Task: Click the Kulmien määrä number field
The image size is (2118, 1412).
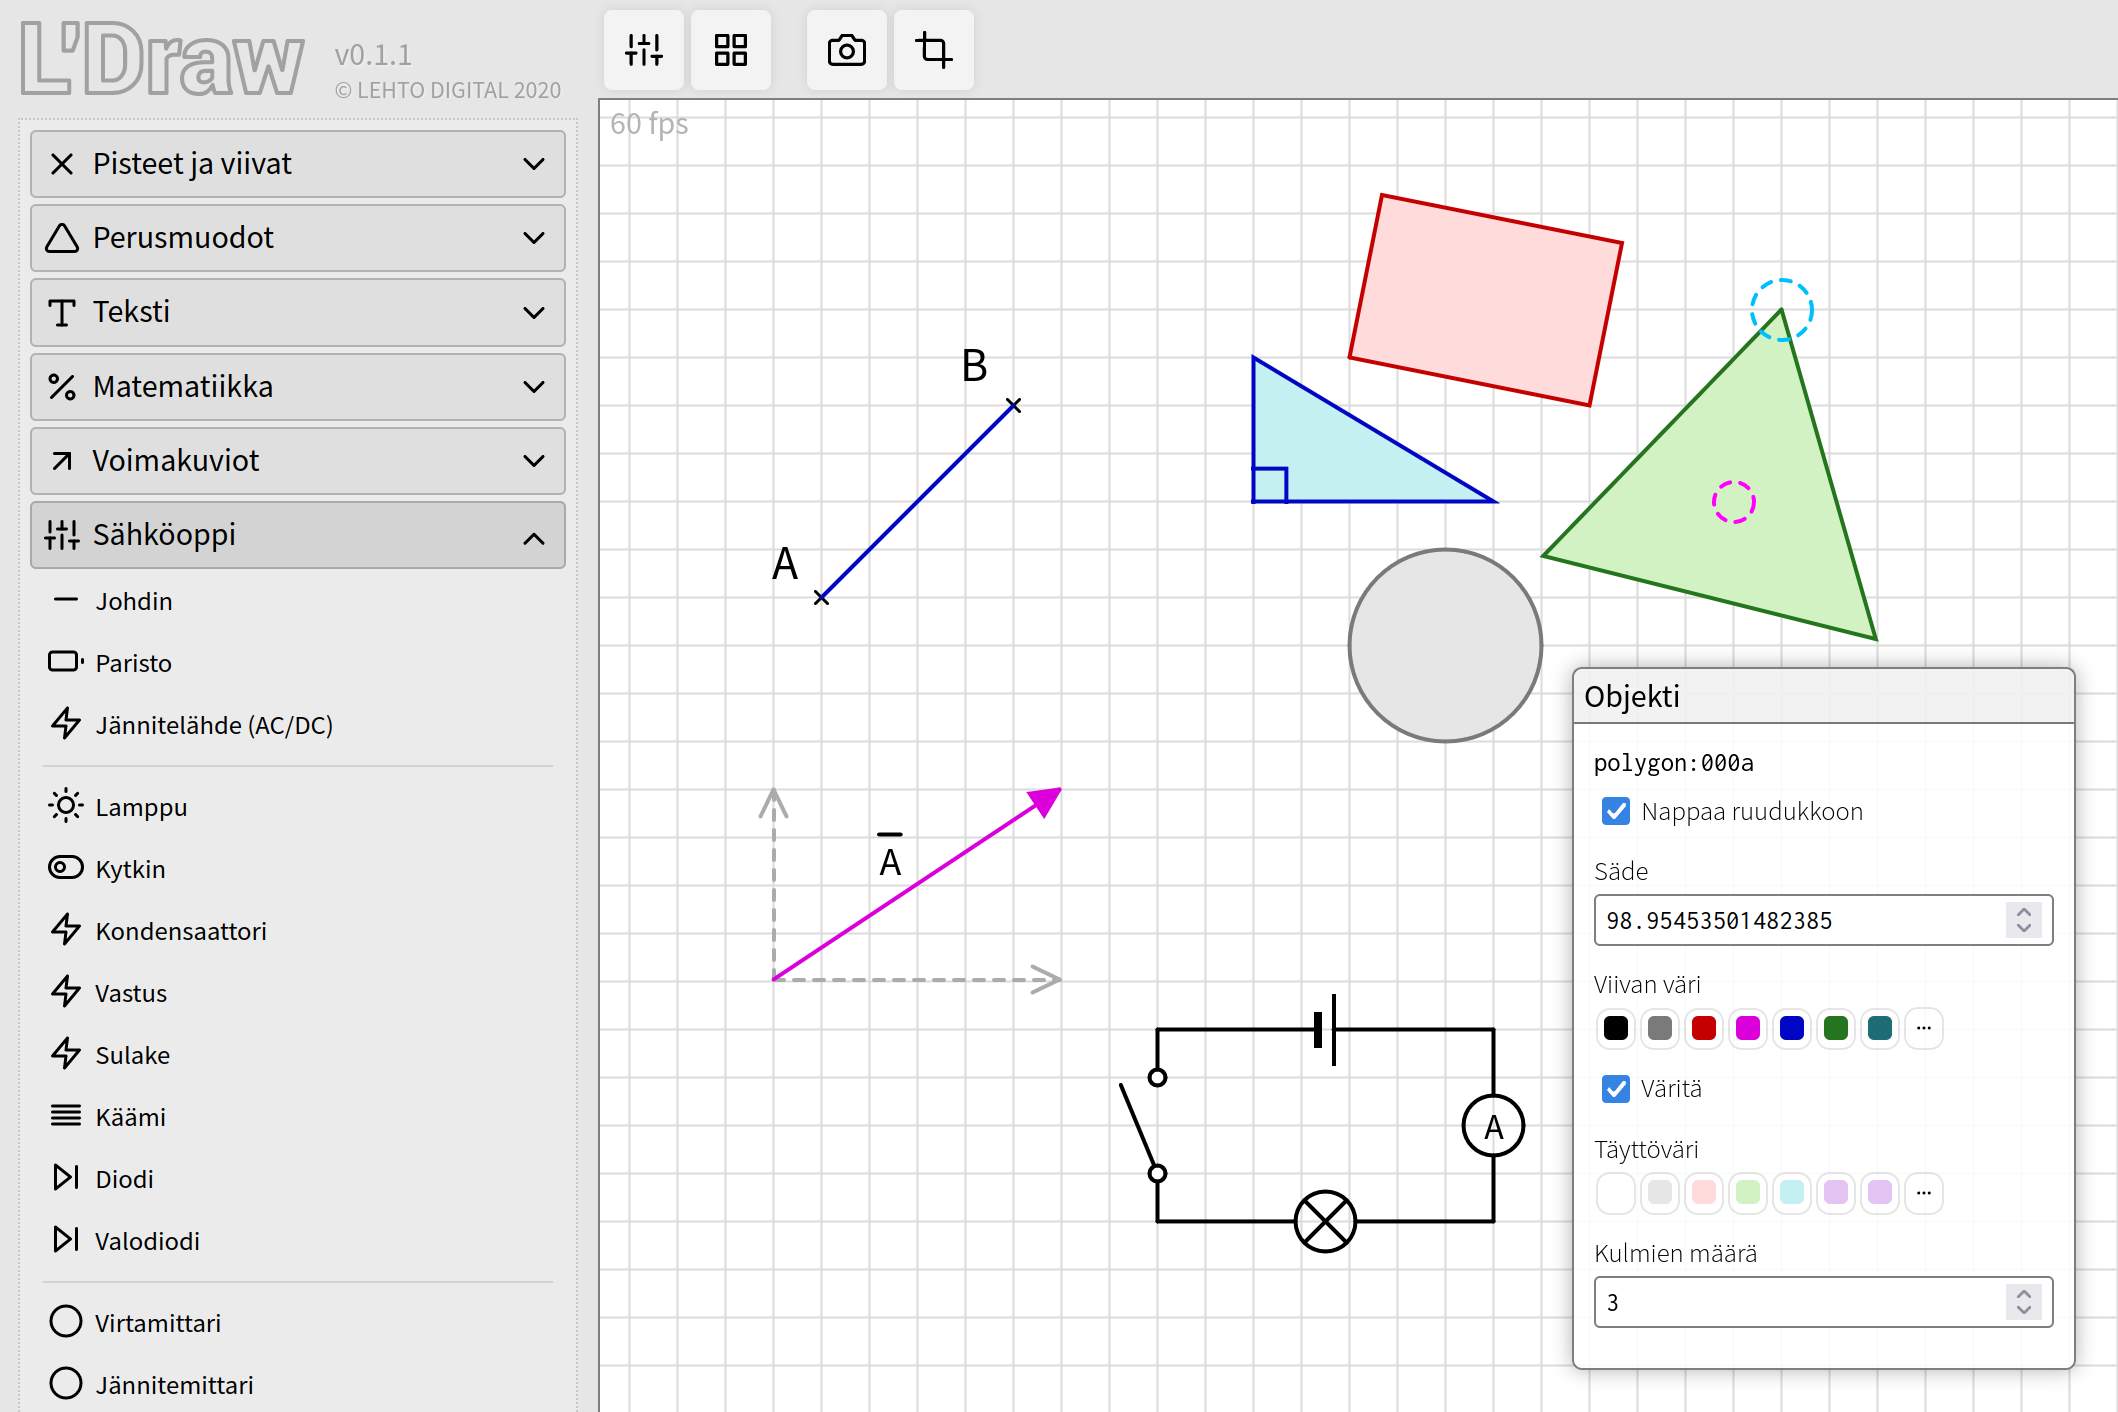Action: [x=1800, y=1302]
